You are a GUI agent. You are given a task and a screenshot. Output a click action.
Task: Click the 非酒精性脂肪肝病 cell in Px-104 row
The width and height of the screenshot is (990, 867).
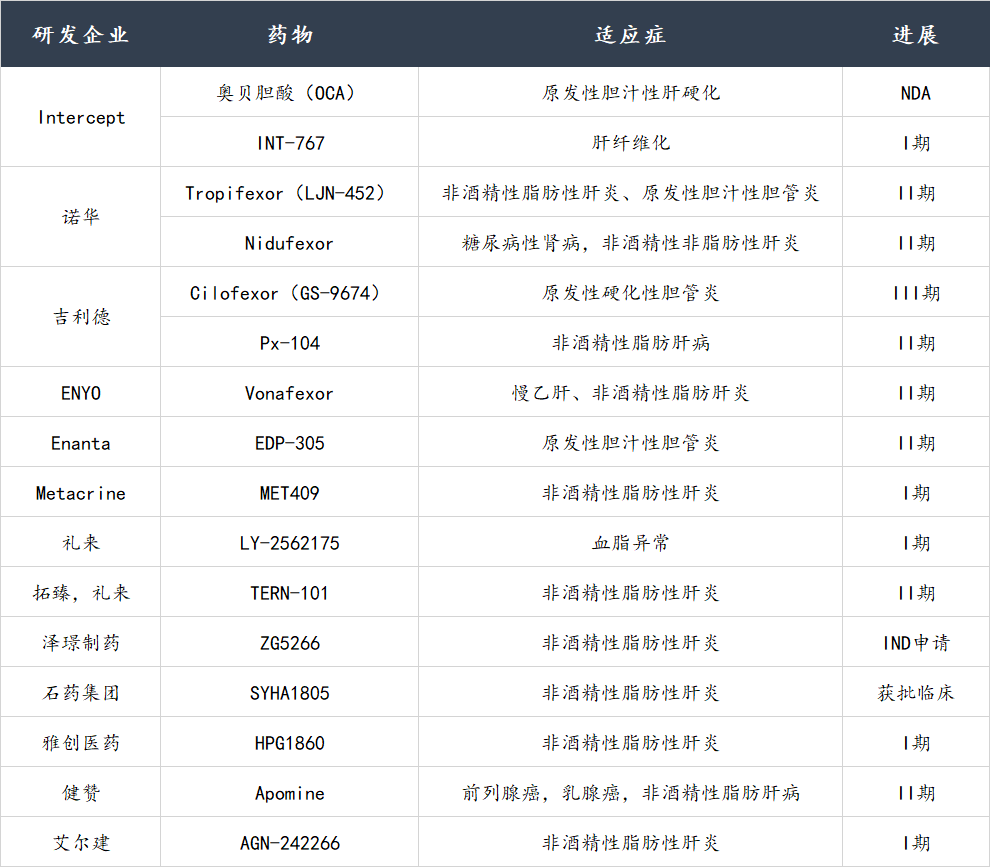(x=630, y=342)
